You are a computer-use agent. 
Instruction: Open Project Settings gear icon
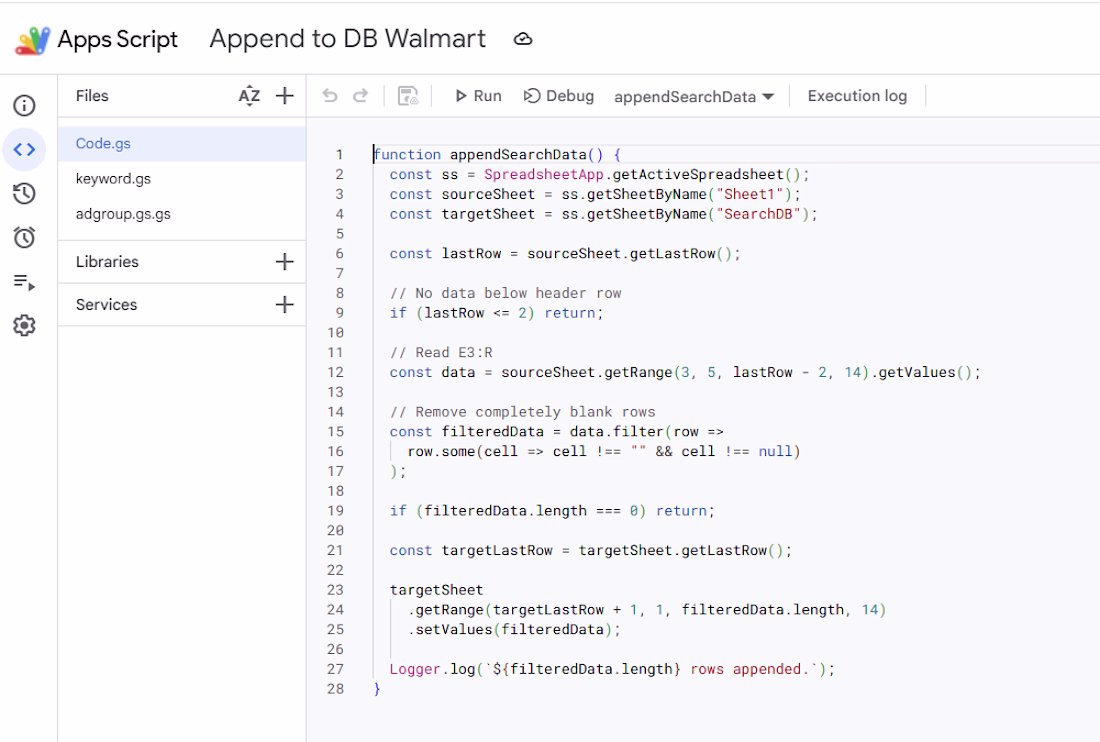coord(25,325)
